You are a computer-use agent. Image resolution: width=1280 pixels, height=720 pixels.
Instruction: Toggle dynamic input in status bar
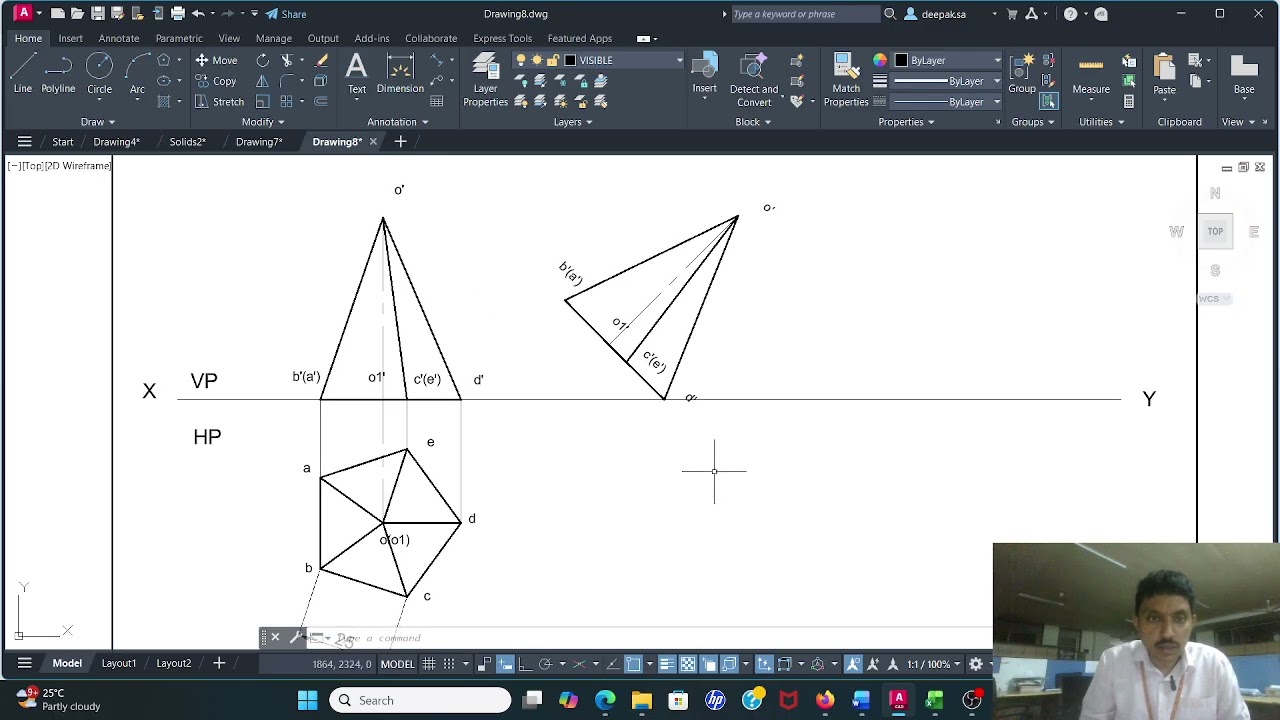(505, 664)
